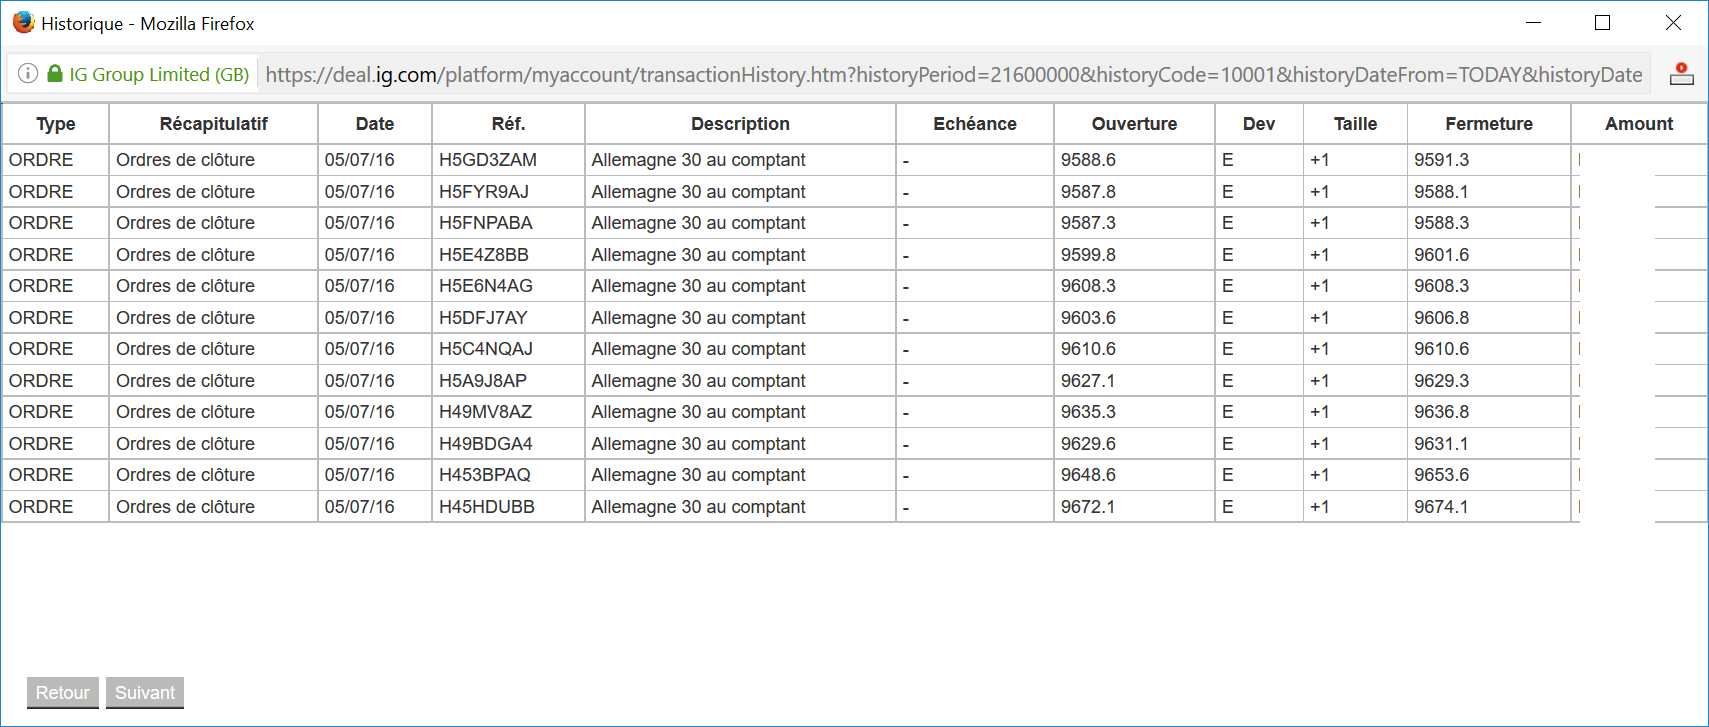Maximize the Historique window
1709x727 pixels.
(x=1603, y=23)
